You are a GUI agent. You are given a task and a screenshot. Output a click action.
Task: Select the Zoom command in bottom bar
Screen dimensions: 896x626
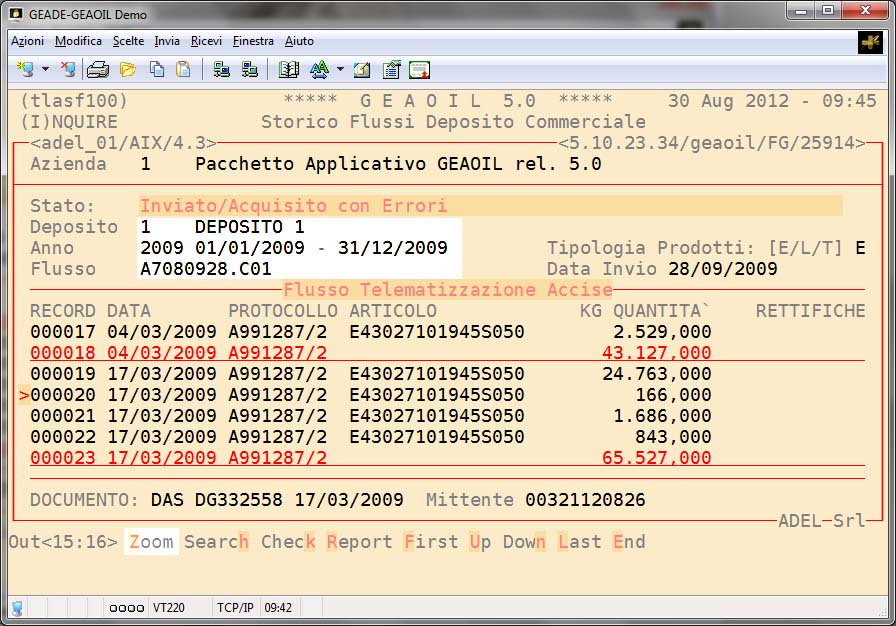click(151, 542)
